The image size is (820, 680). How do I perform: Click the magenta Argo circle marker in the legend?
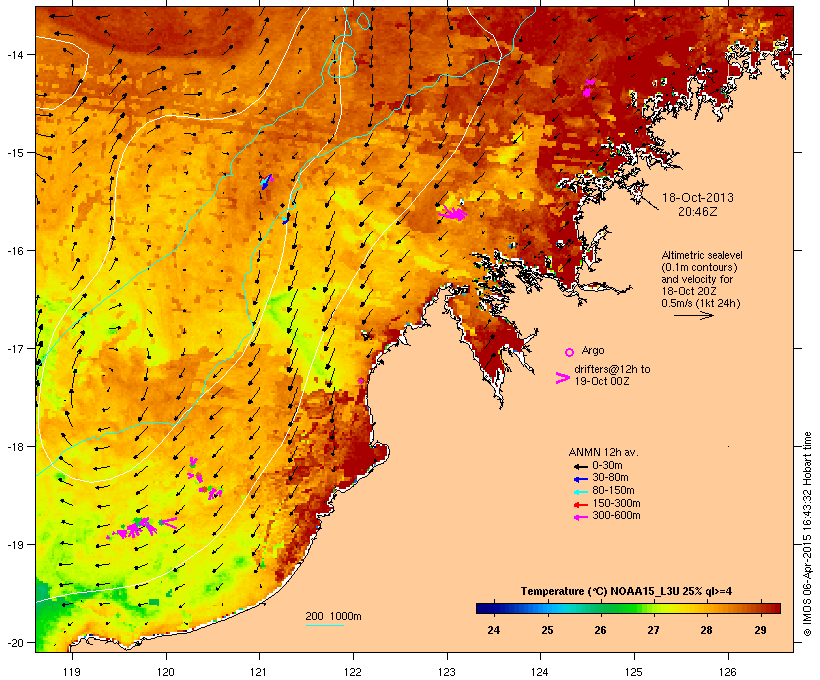coord(569,352)
